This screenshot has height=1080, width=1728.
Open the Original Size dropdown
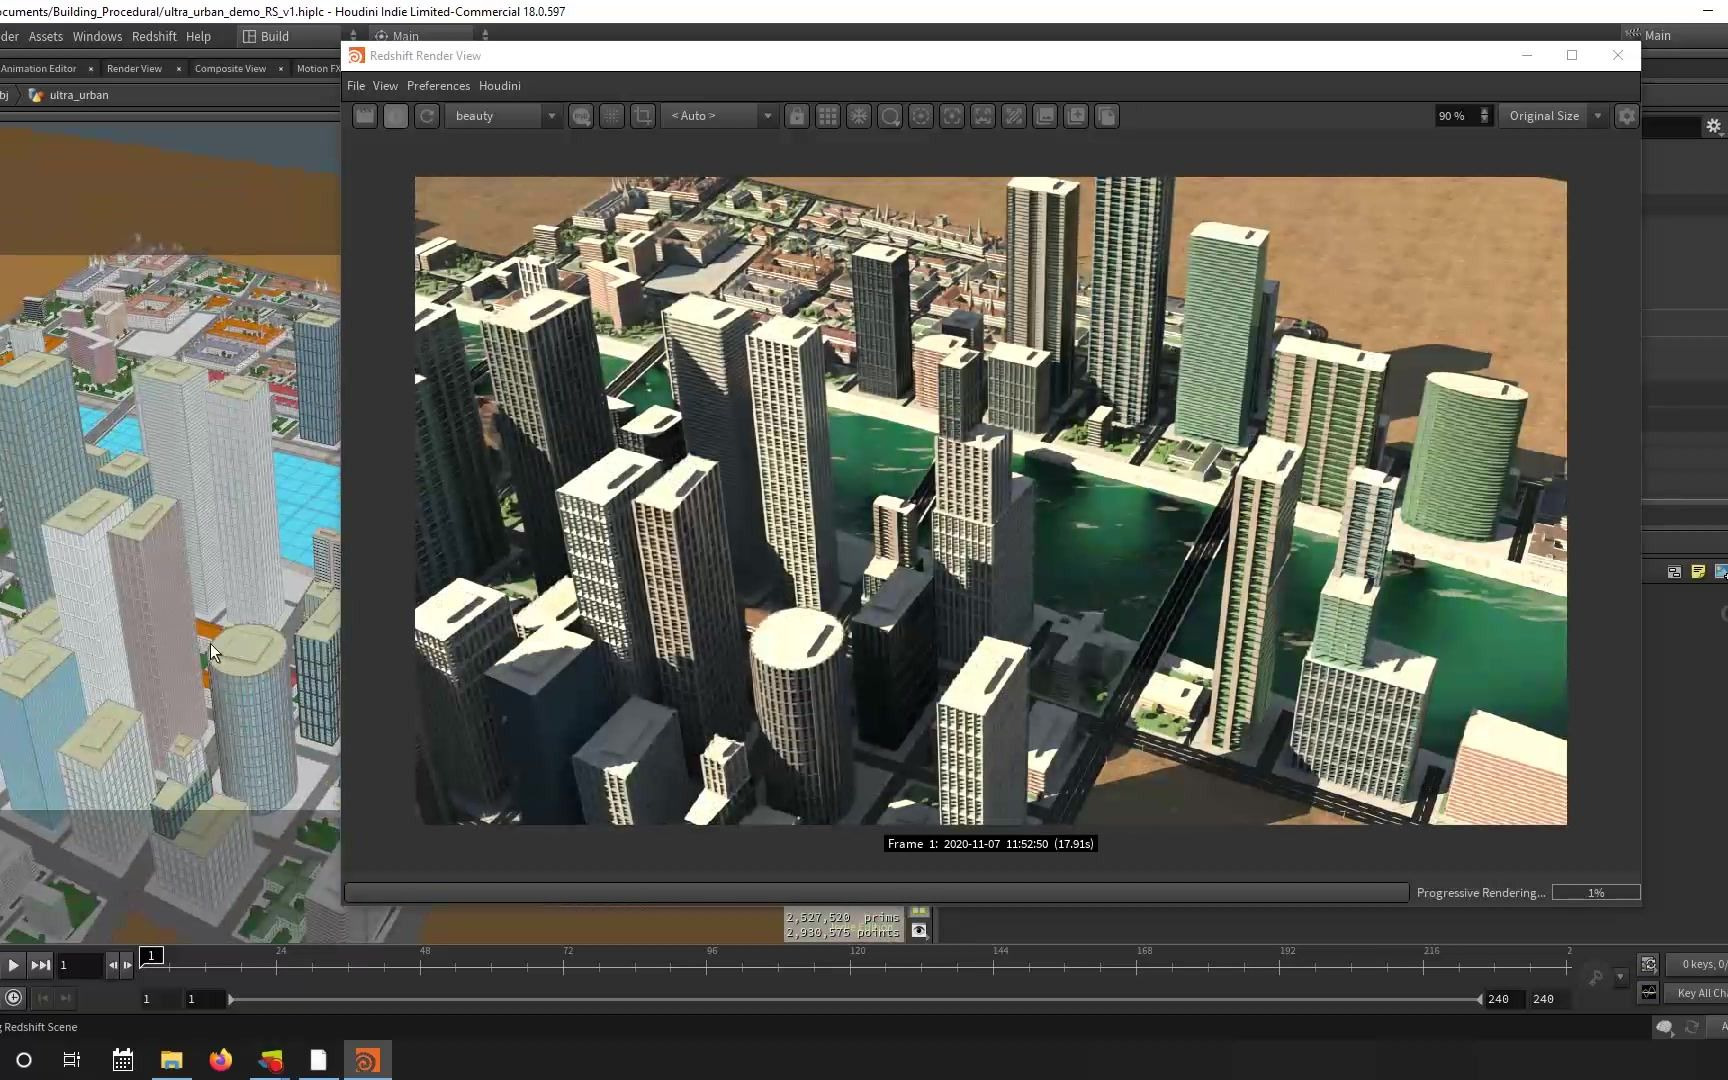click(x=1553, y=116)
